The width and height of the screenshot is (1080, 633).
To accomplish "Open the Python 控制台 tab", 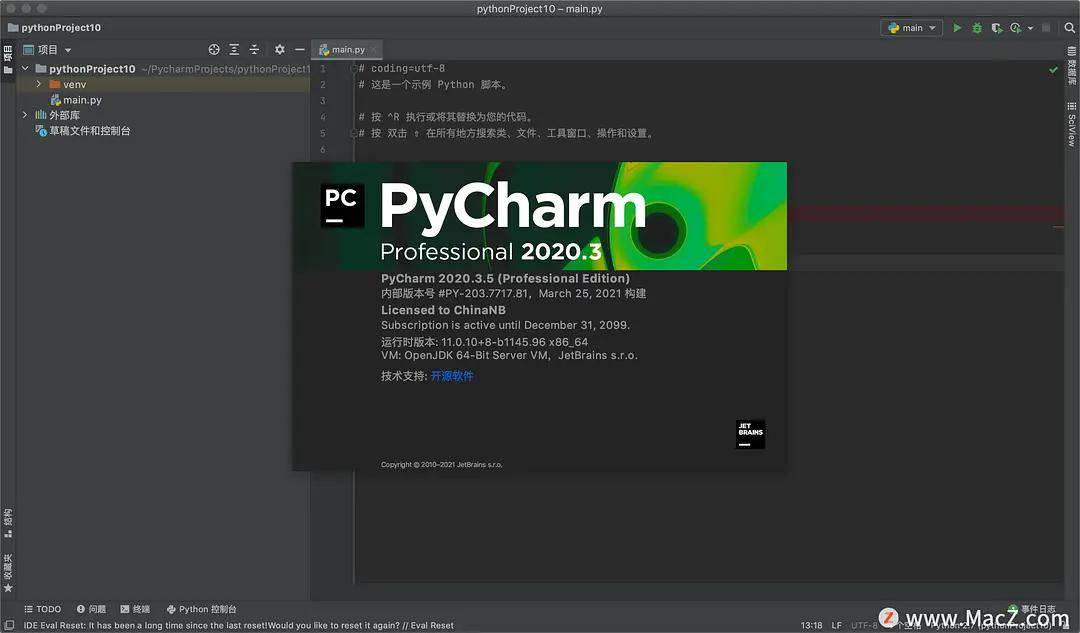I will tap(201, 609).
